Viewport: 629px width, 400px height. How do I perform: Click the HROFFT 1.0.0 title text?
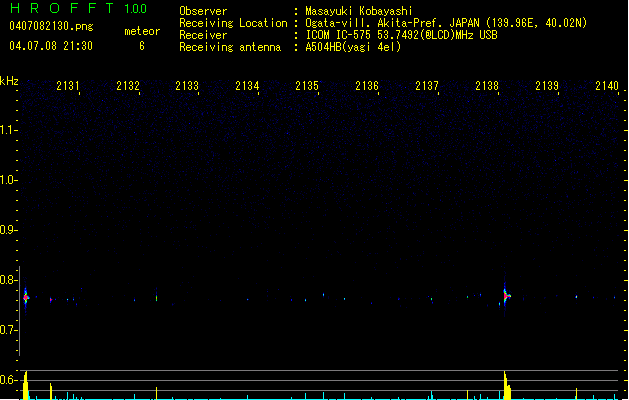click(x=79, y=8)
